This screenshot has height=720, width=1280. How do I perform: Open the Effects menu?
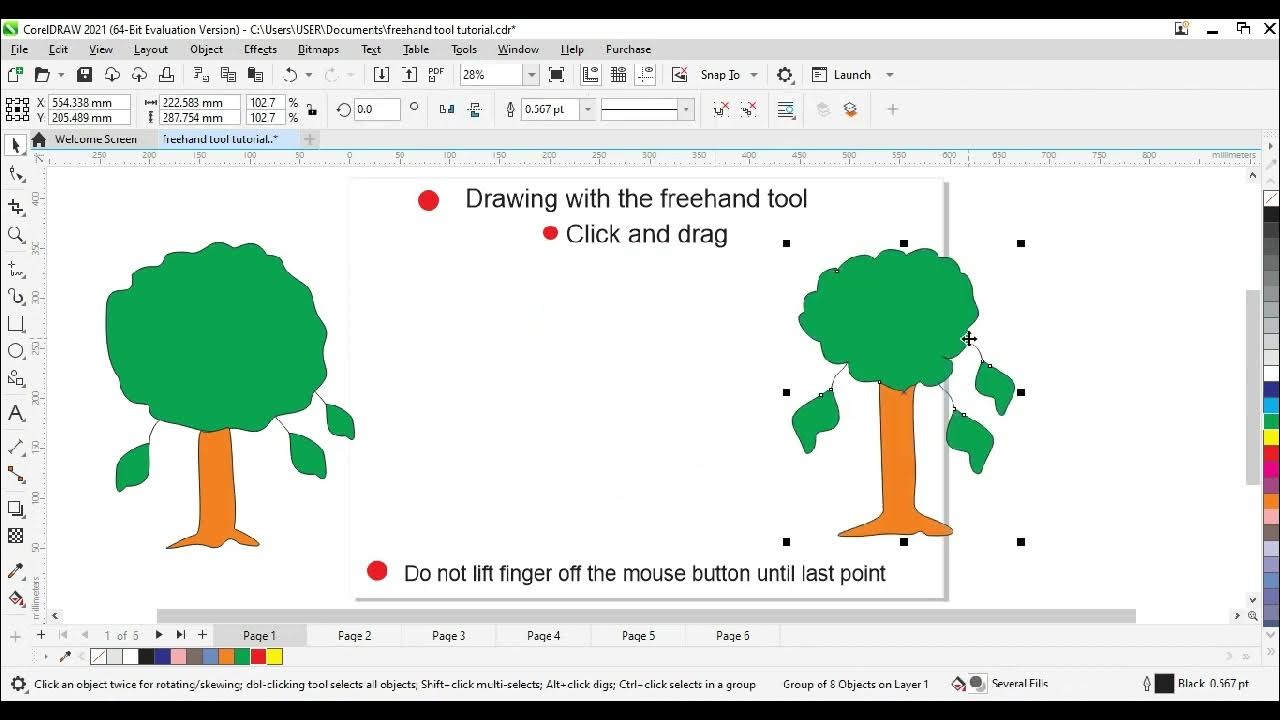260,49
